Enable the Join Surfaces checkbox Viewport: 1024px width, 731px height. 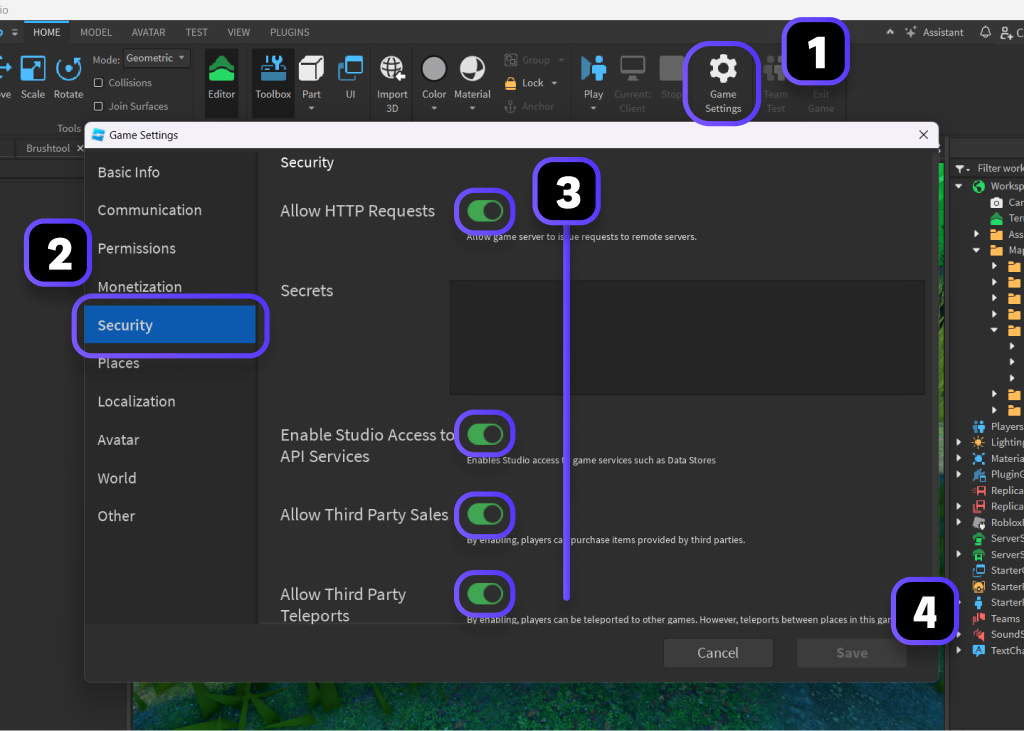click(99, 106)
